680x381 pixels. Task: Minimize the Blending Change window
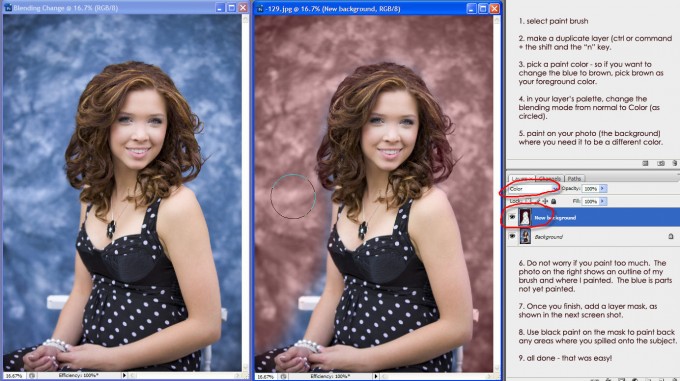click(220, 8)
